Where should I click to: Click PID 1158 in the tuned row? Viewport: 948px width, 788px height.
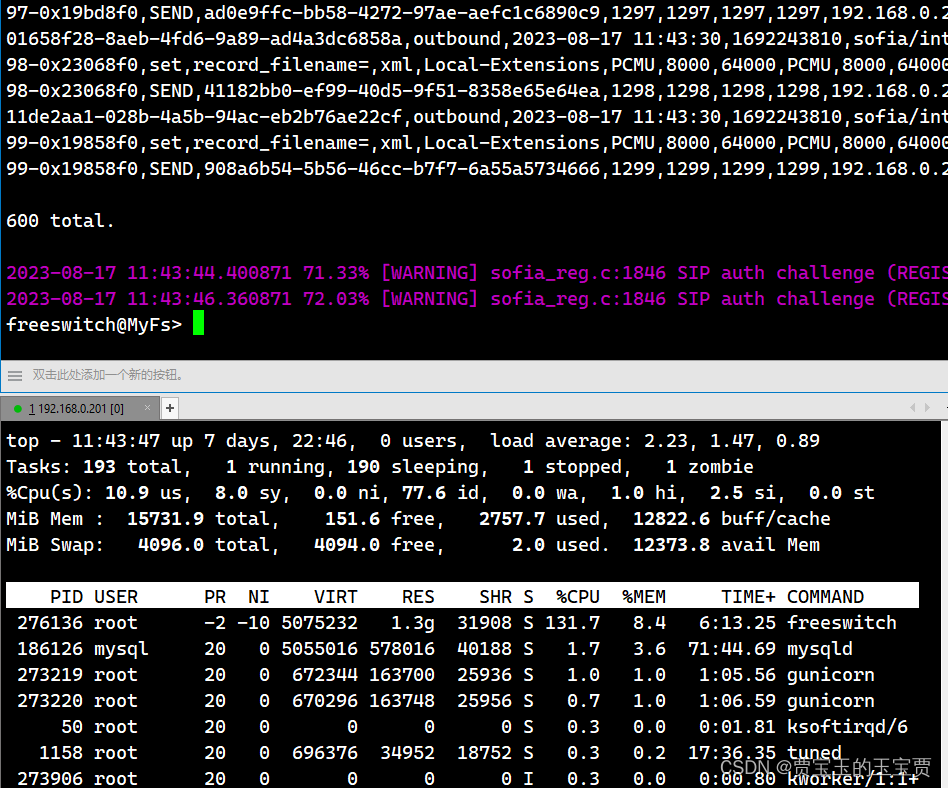coord(61,753)
